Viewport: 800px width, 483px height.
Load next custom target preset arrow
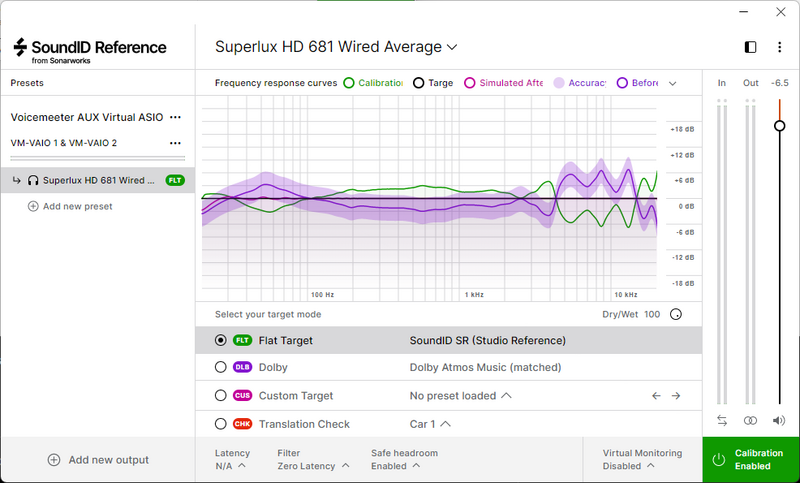point(676,396)
